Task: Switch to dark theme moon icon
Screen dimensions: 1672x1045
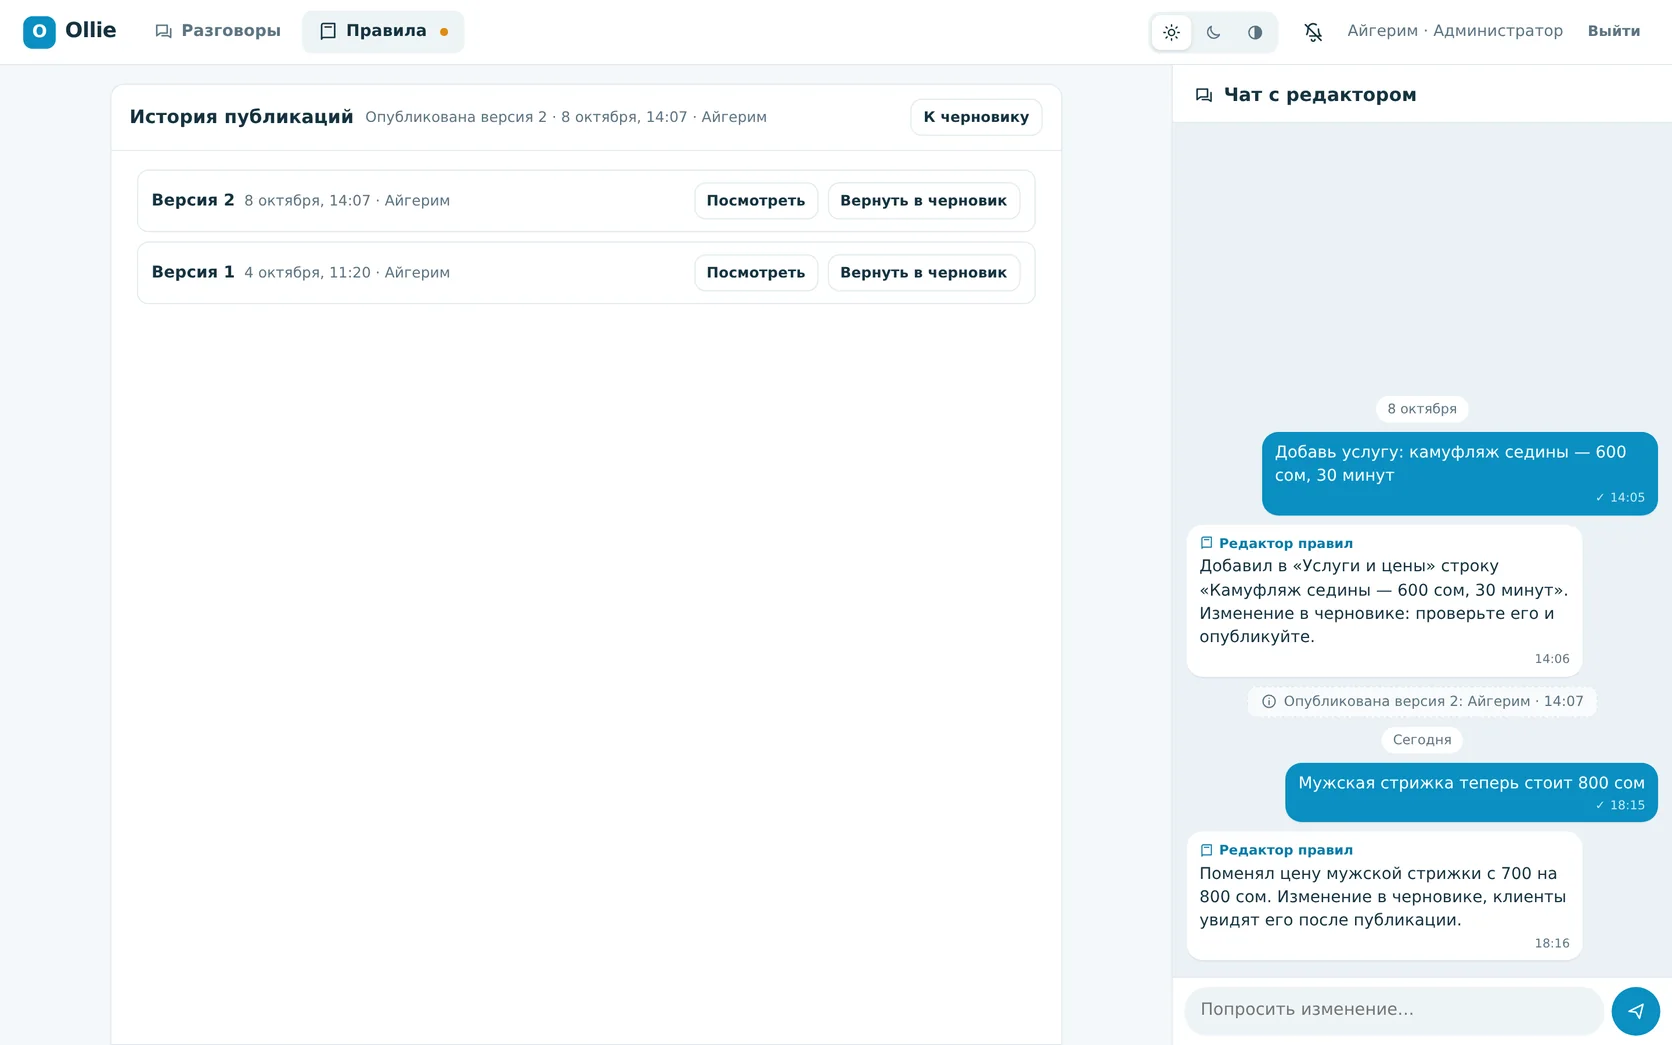Action: pyautogui.click(x=1213, y=32)
